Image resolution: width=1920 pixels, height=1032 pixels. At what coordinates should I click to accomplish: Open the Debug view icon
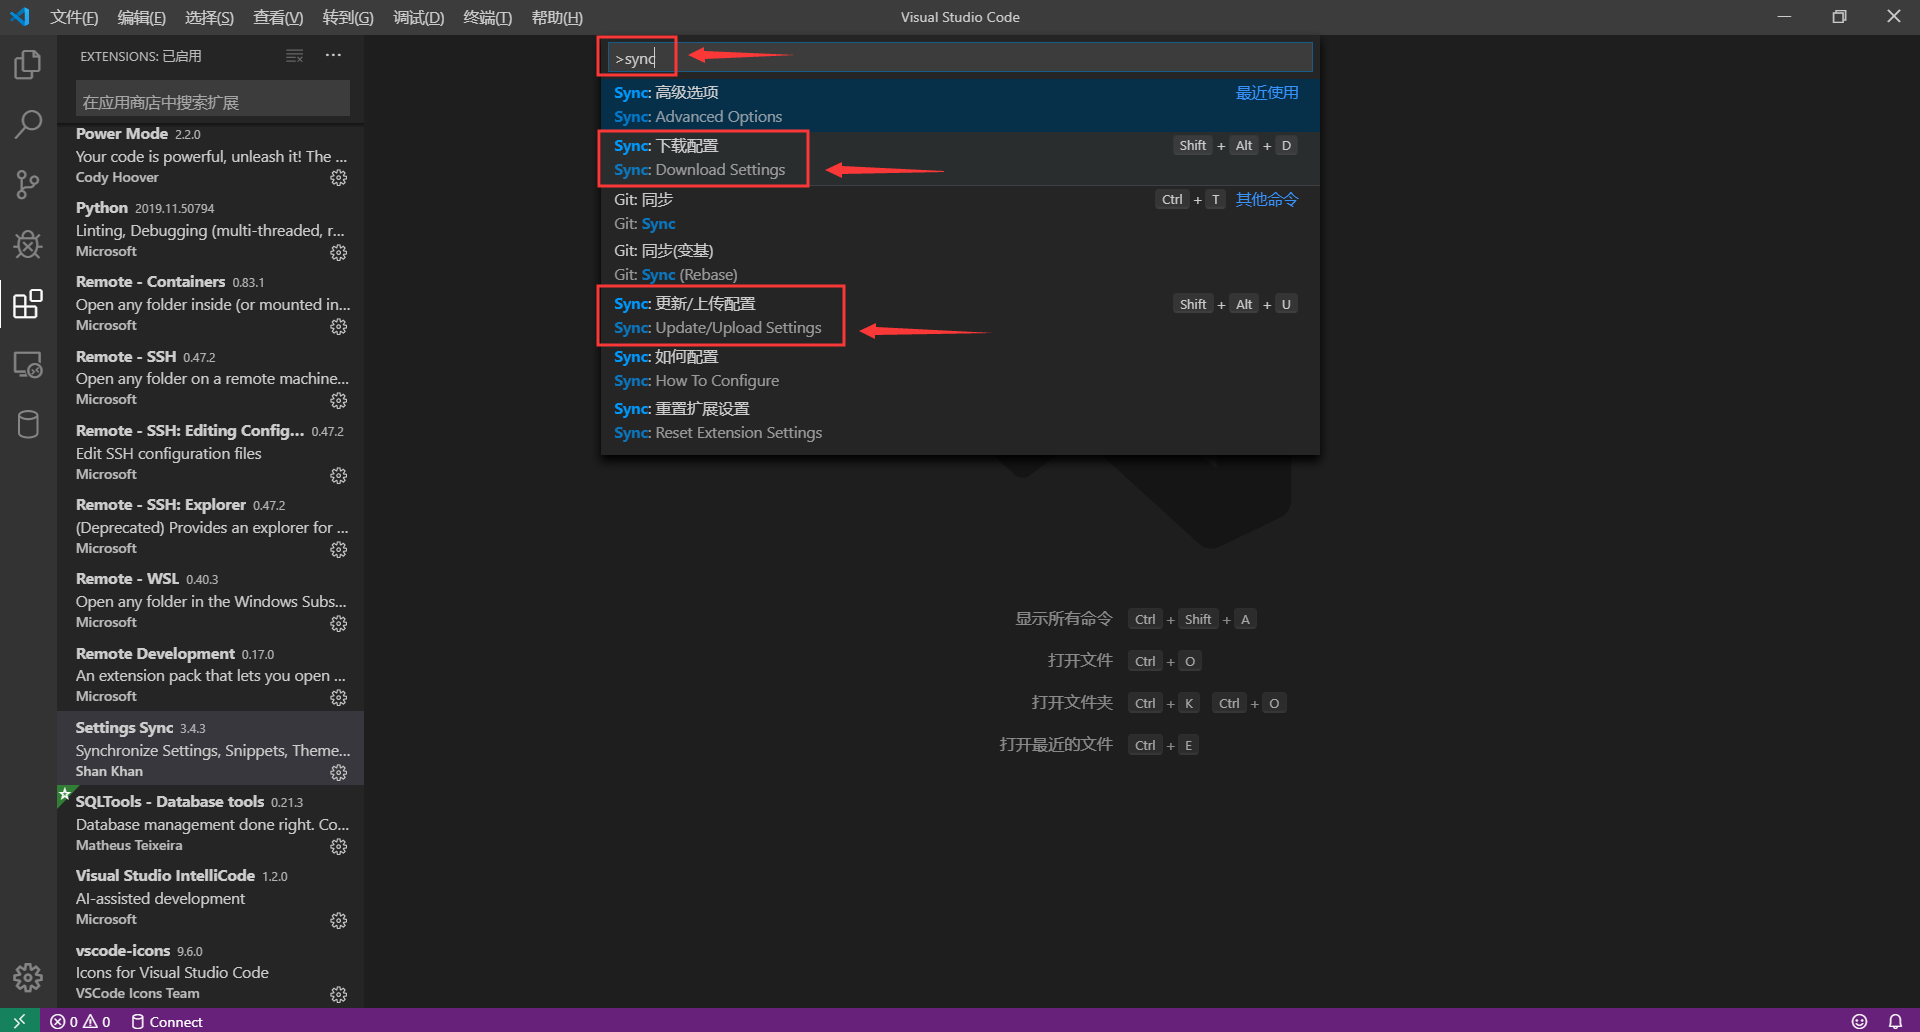(x=28, y=244)
